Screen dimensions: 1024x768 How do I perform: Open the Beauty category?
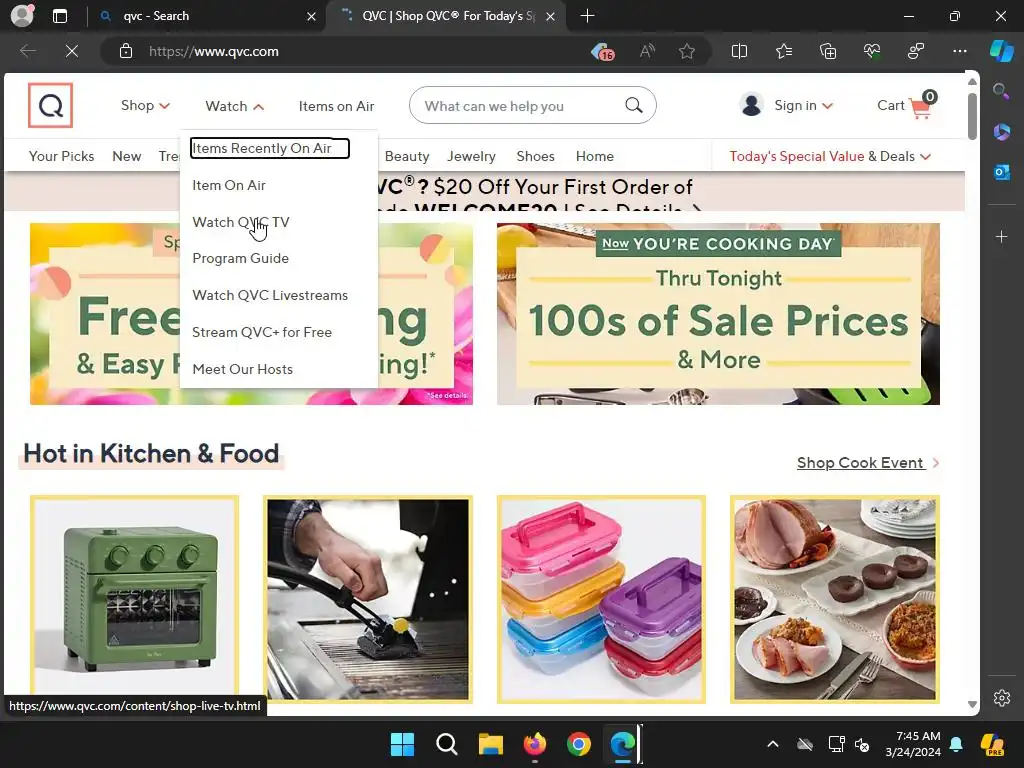click(x=407, y=156)
